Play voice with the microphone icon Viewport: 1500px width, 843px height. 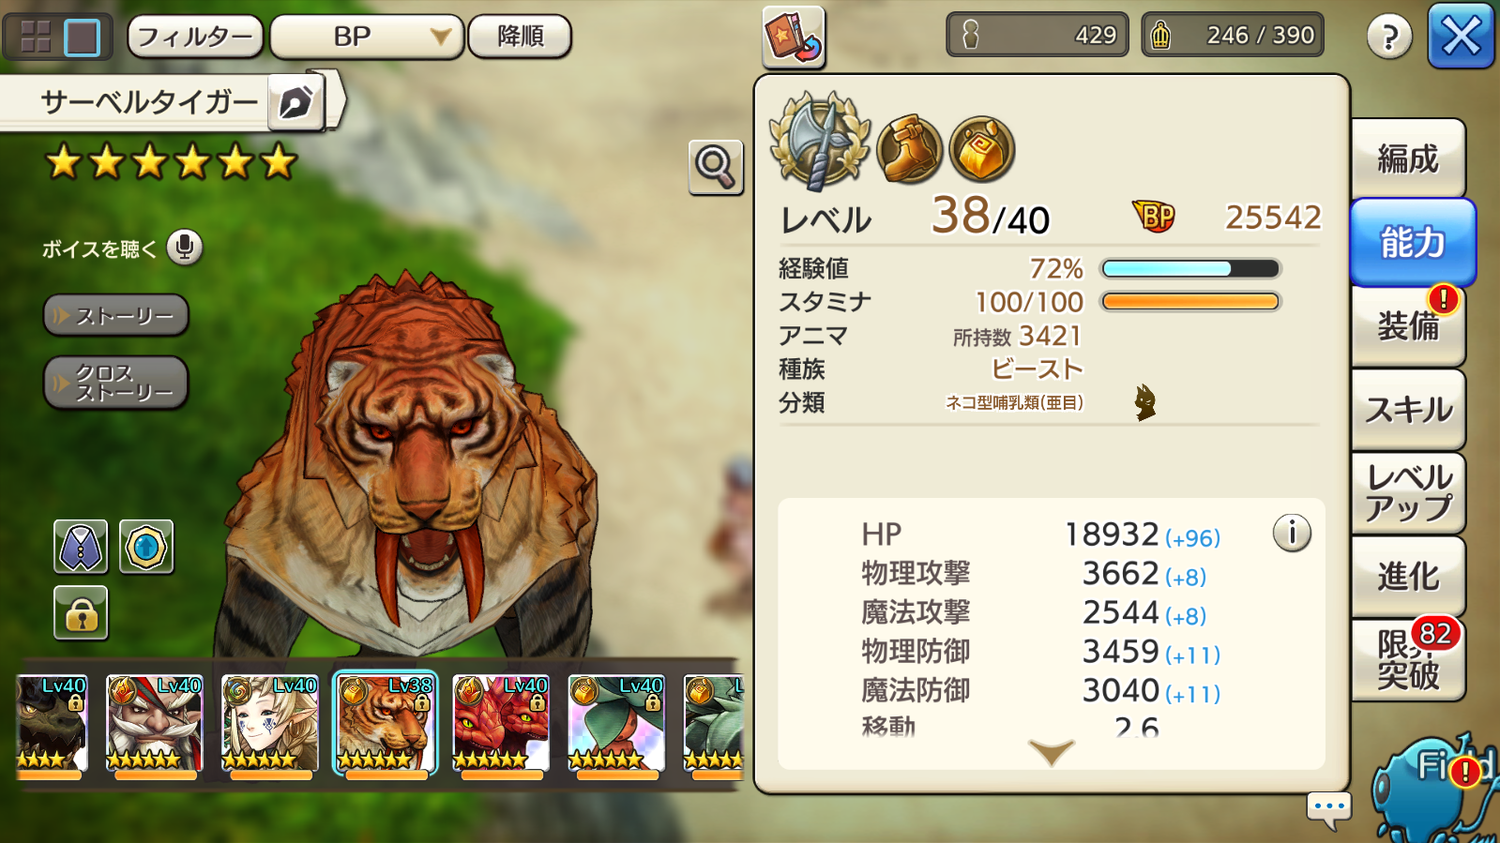coord(184,248)
